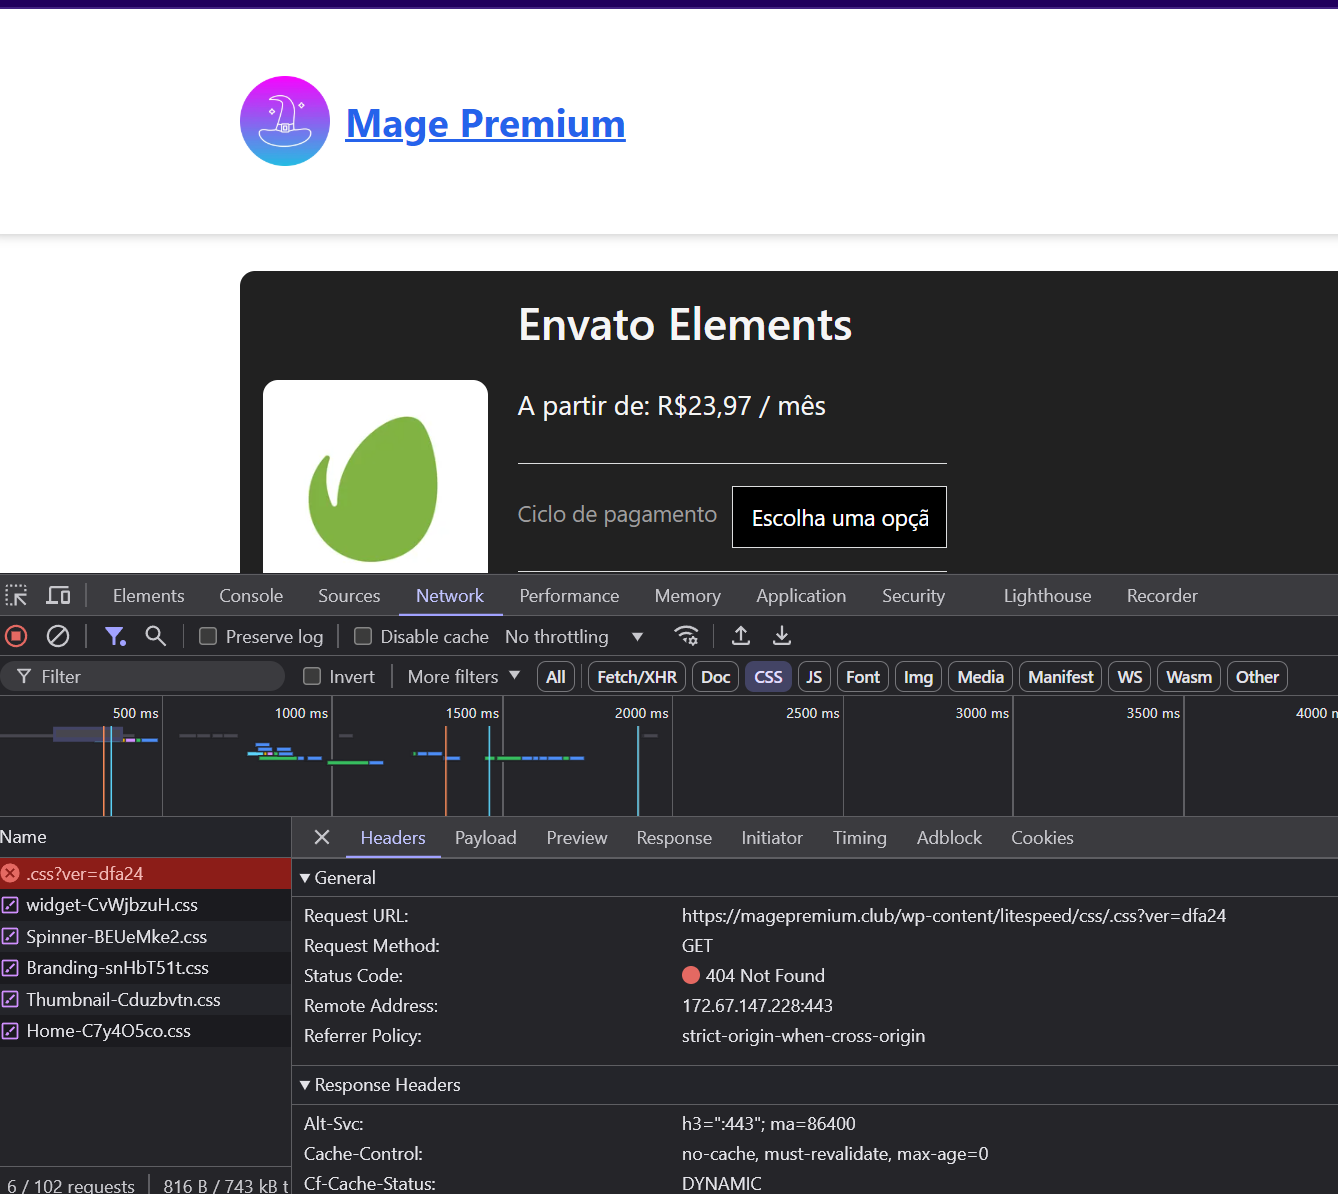Import HAR file upload icon
Viewport: 1338px width, 1194px height.
point(741,636)
